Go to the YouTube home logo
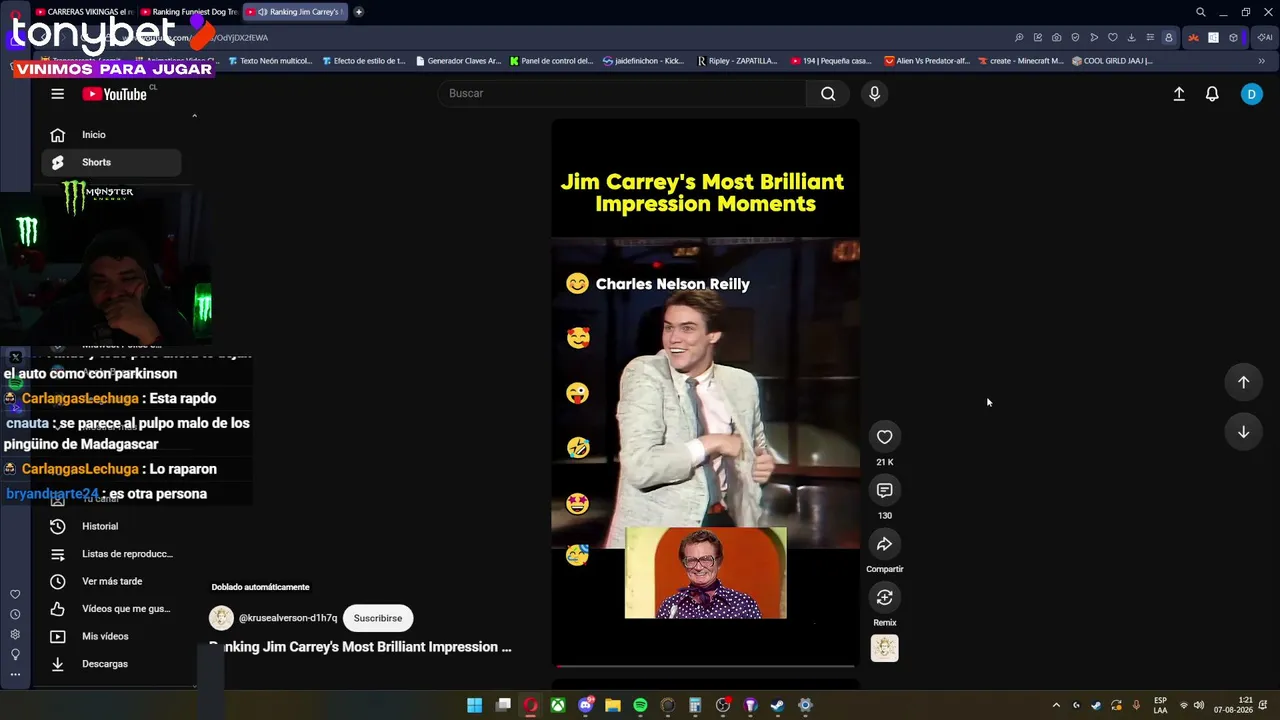The image size is (1280, 720). pyautogui.click(x=115, y=94)
